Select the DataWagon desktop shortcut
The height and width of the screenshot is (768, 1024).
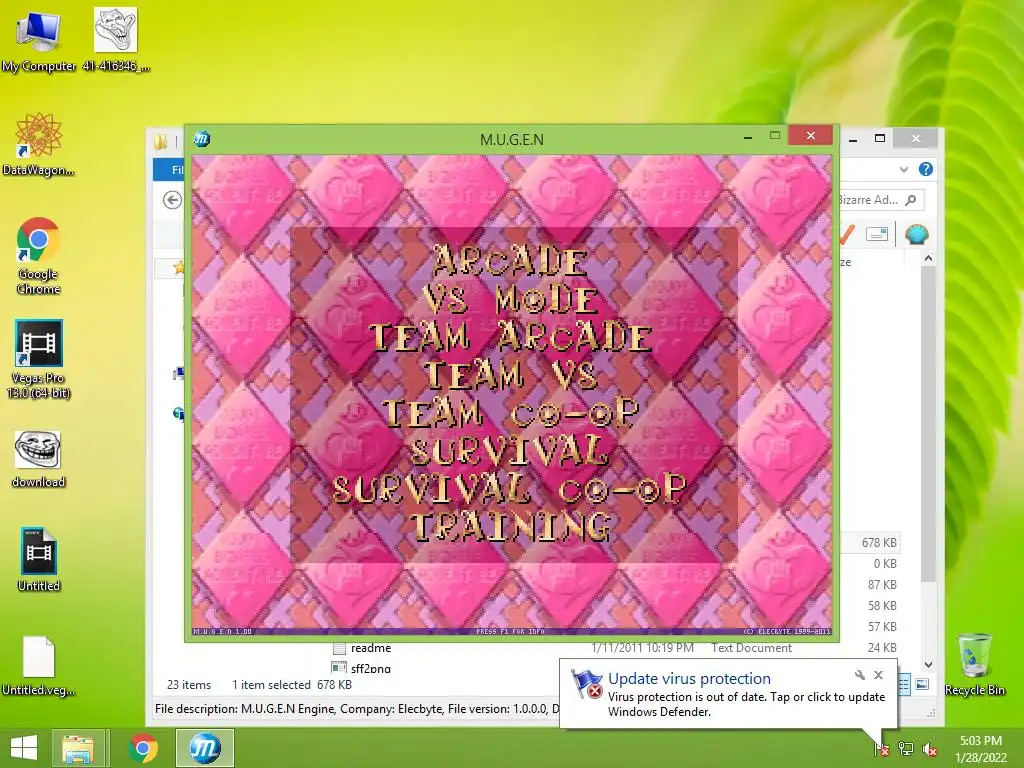click(38, 144)
